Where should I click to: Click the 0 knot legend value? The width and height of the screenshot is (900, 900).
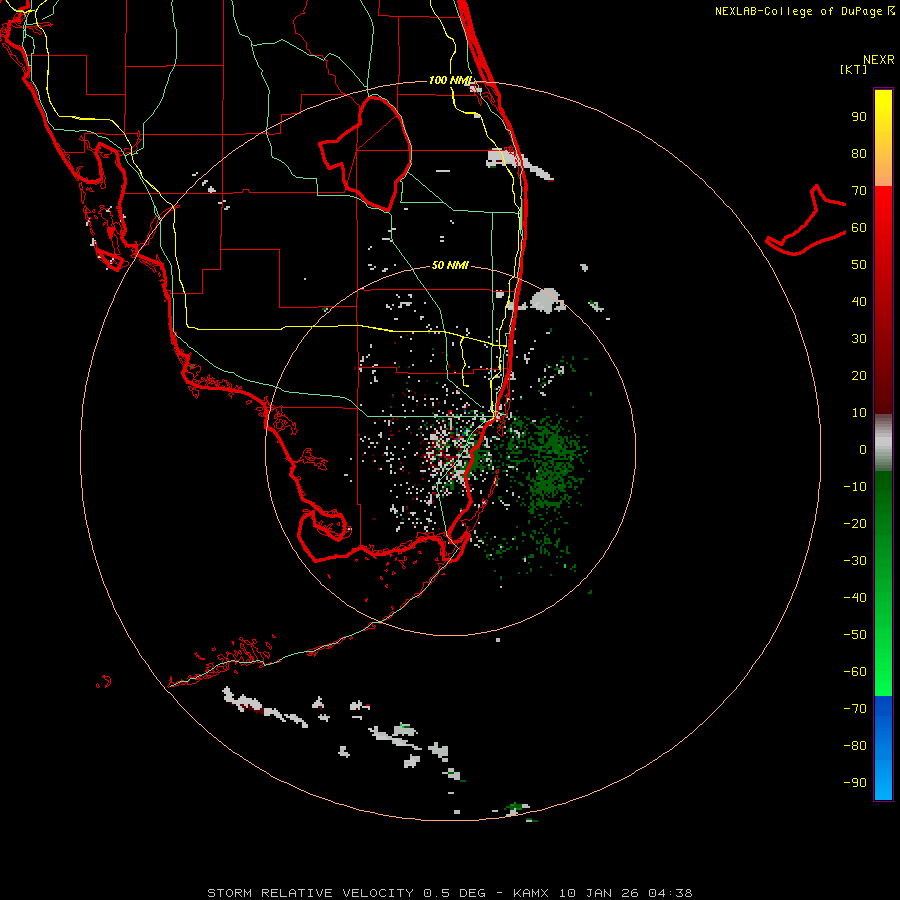click(x=863, y=449)
